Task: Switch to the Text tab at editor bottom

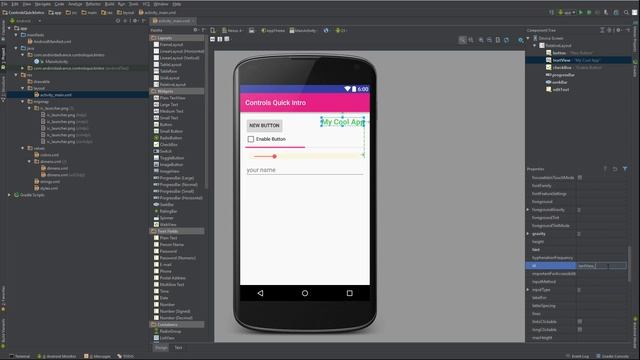Action: (x=178, y=348)
